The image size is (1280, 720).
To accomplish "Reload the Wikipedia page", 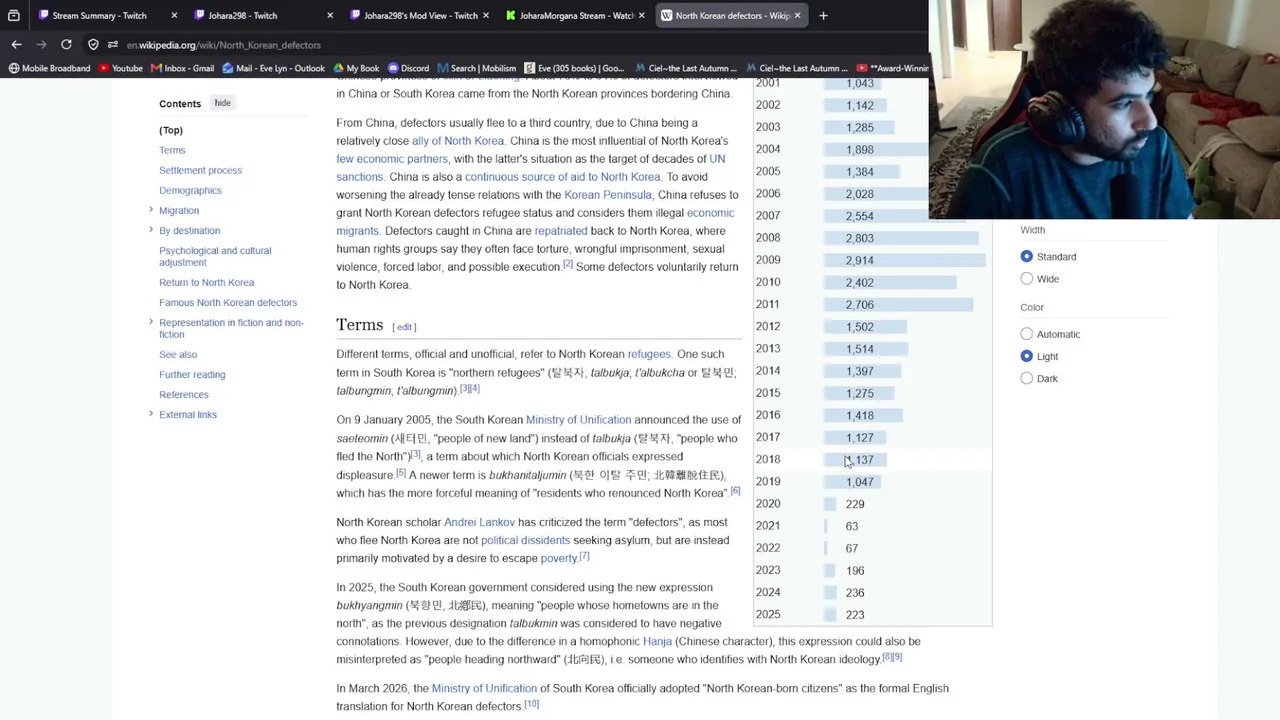I will pyautogui.click(x=66, y=44).
